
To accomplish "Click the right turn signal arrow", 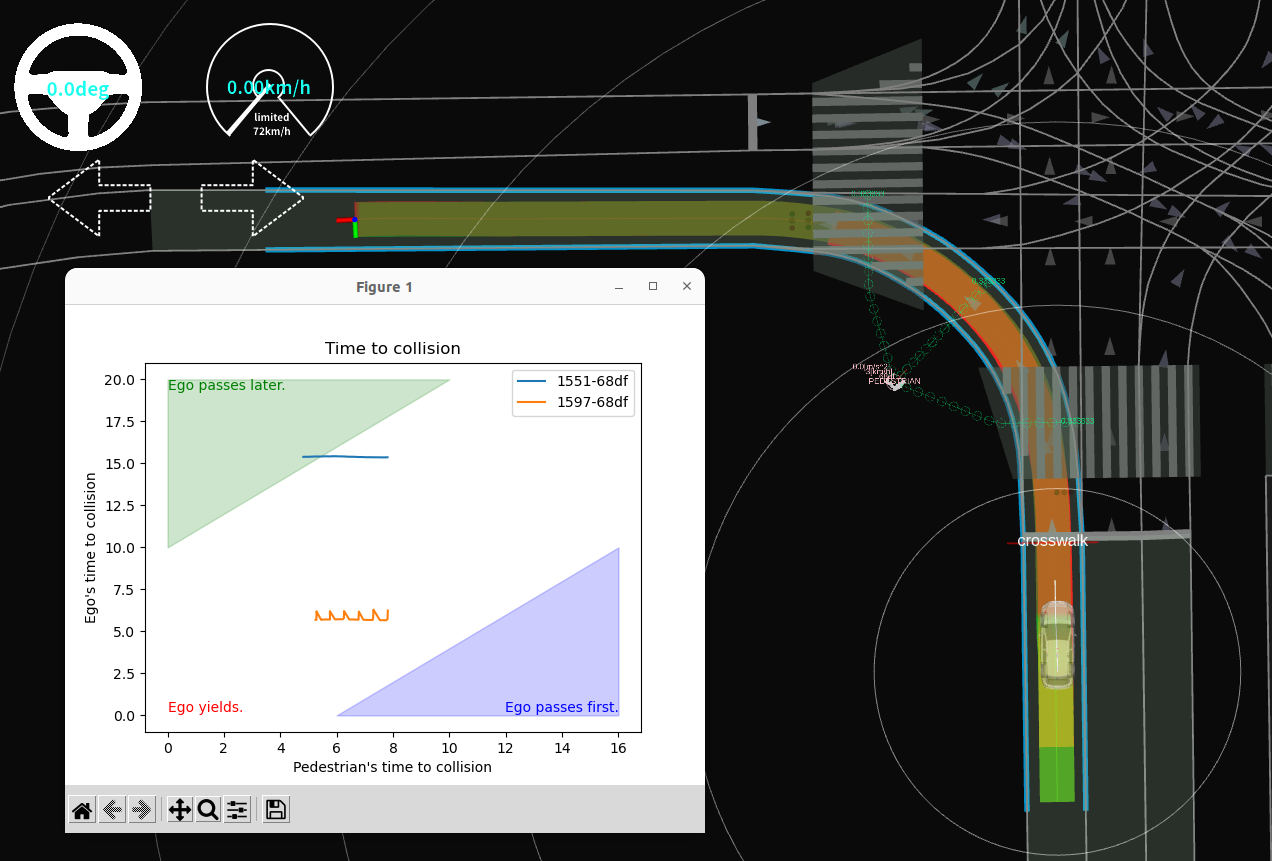I will pos(252,198).
